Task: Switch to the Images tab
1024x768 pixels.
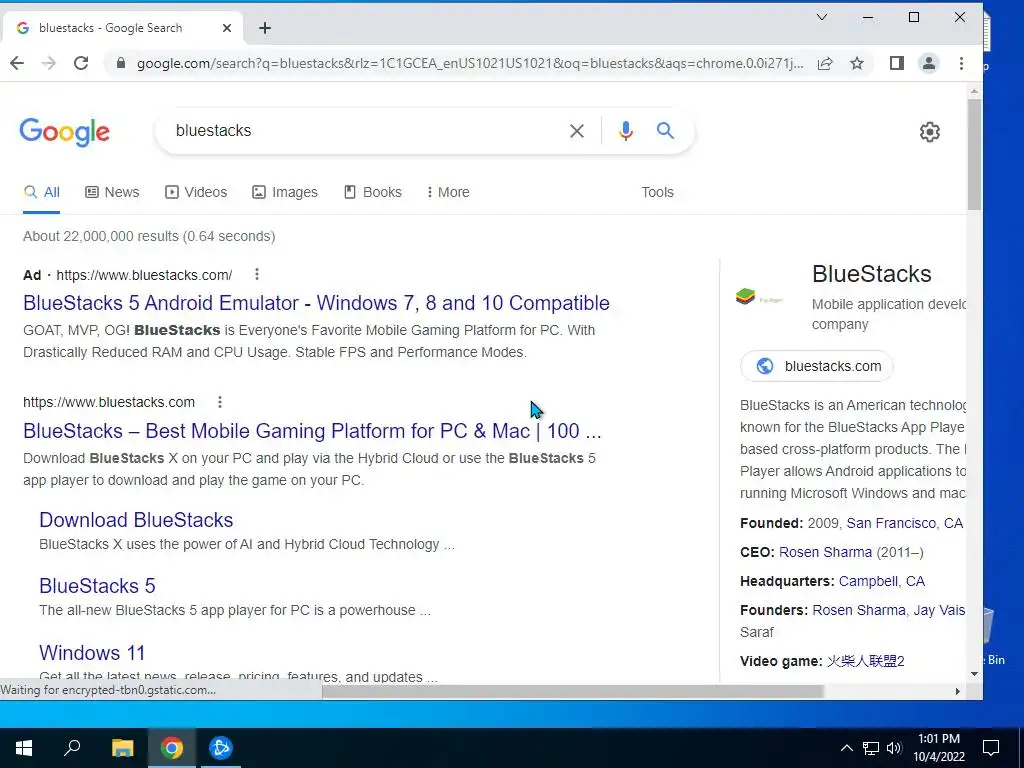Action: (285, 192)
